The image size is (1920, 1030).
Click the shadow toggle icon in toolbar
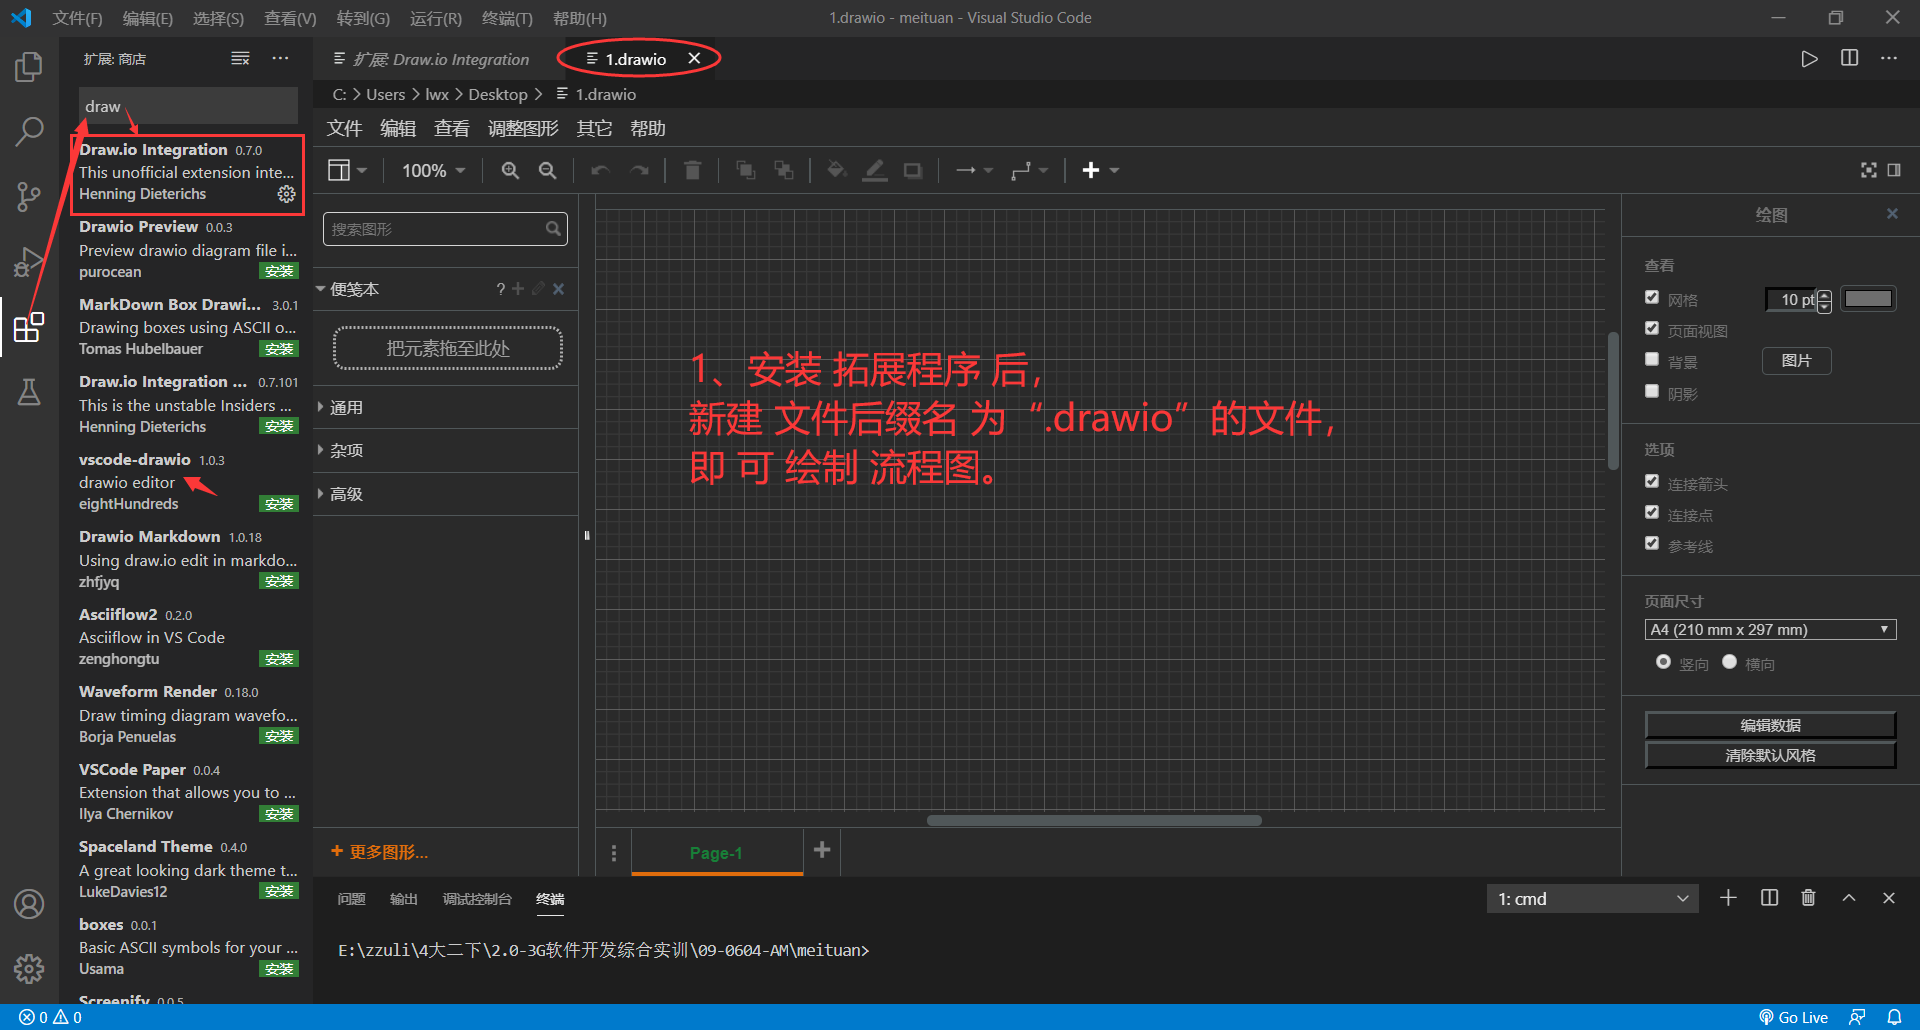[913, 171]
